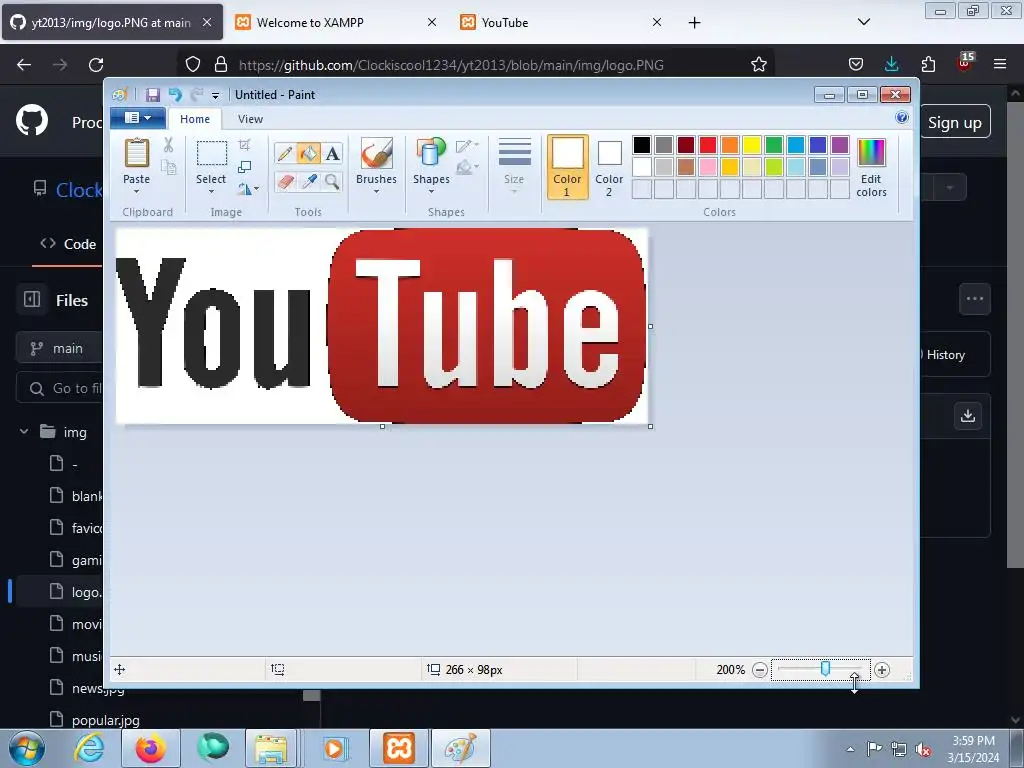Open a new Firefox tab
This screenshot has height=768, width=1024.
694,23
